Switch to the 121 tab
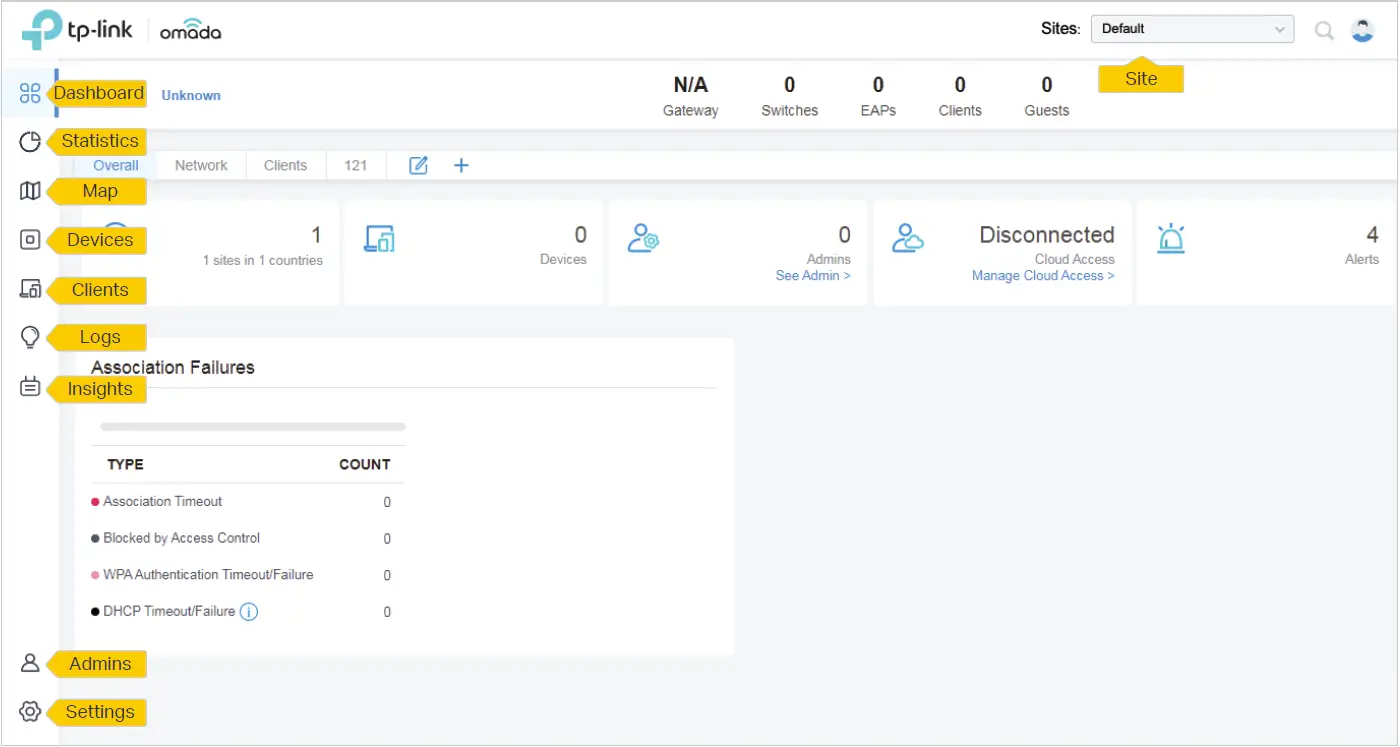The image size is (1400, 747). tap(356, 166)
